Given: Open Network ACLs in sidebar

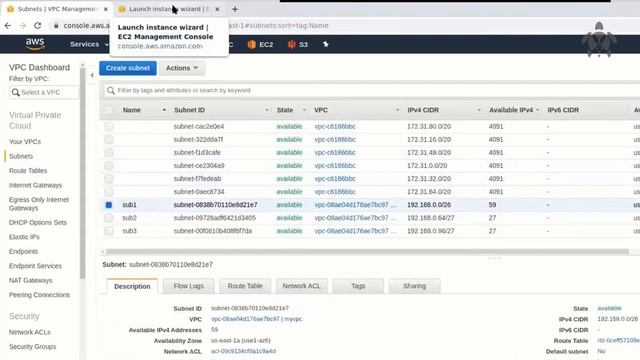Looking at the screenshot, I should tap(30, 332).
